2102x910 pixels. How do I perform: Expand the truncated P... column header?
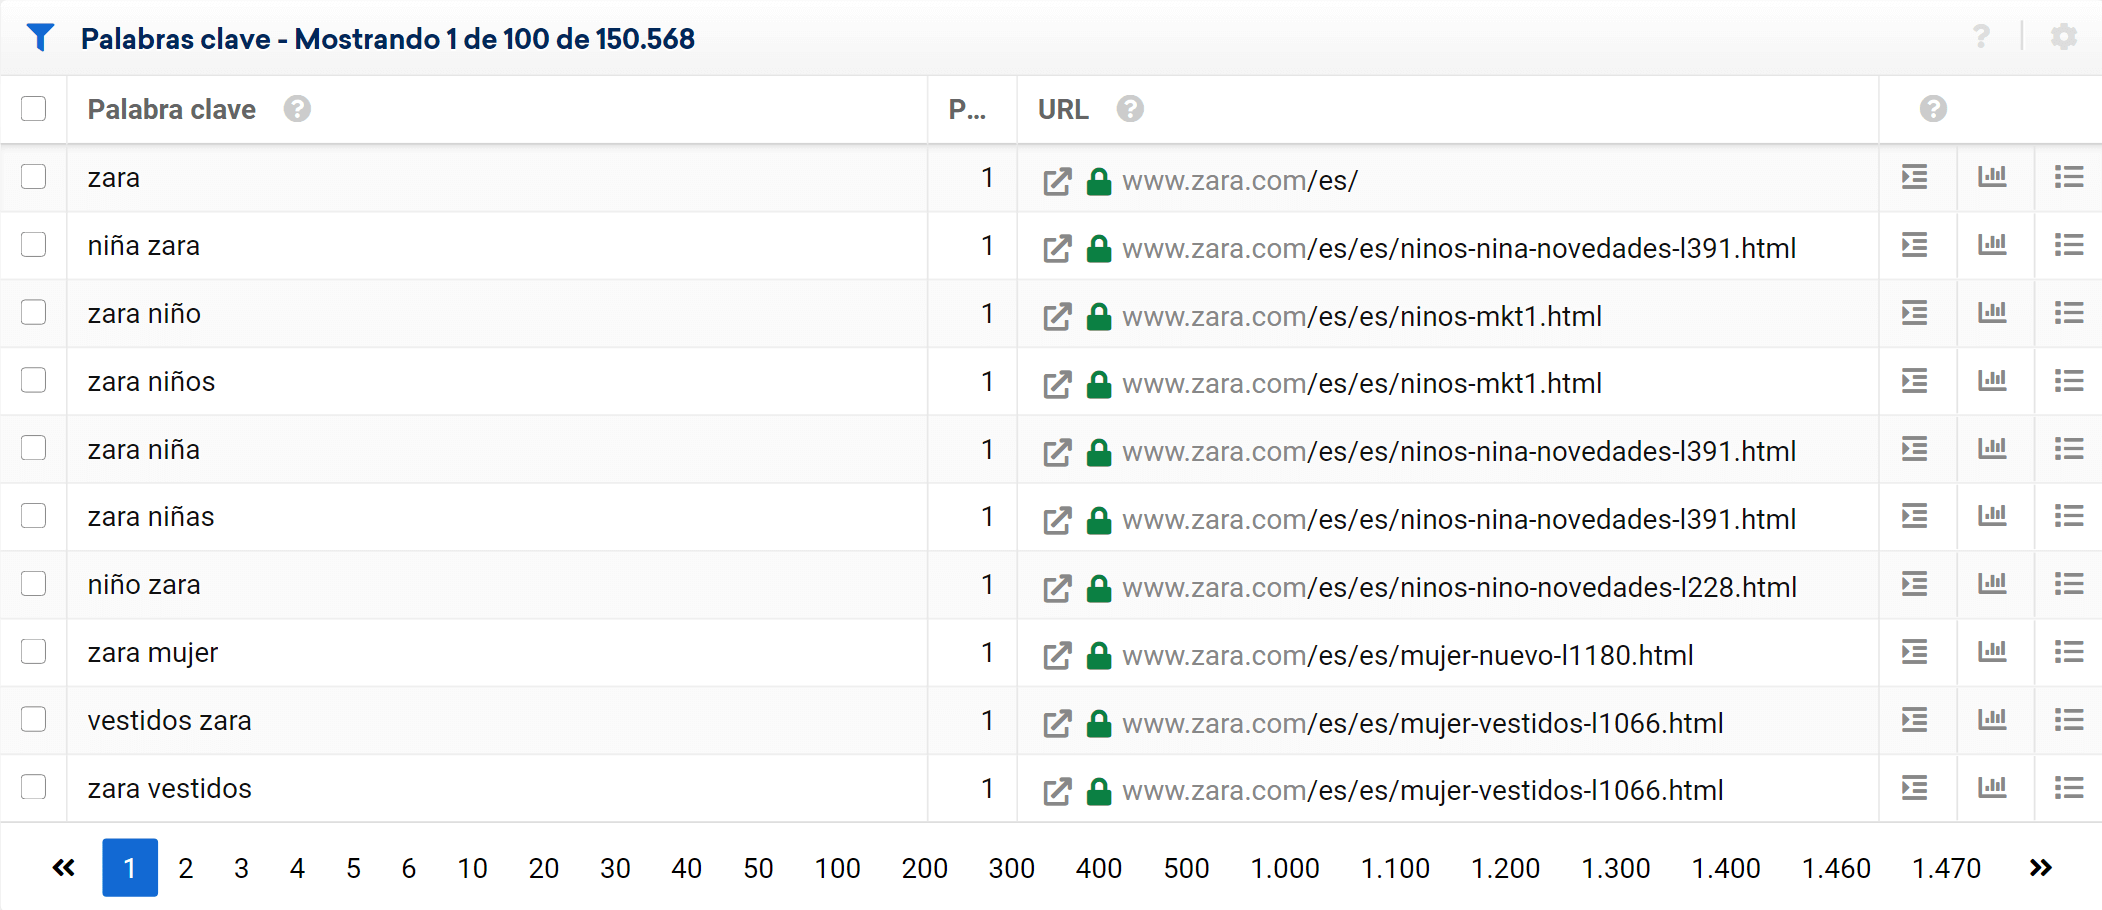point(967,109)
